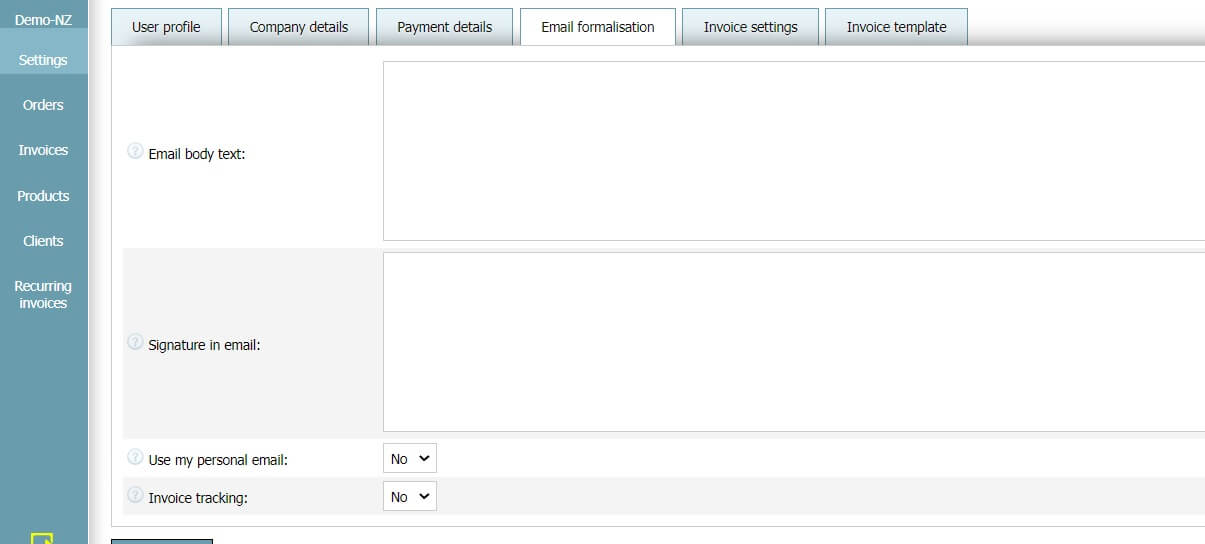
Task: Open Orders in the sidebar
Action: coord(43,105)
